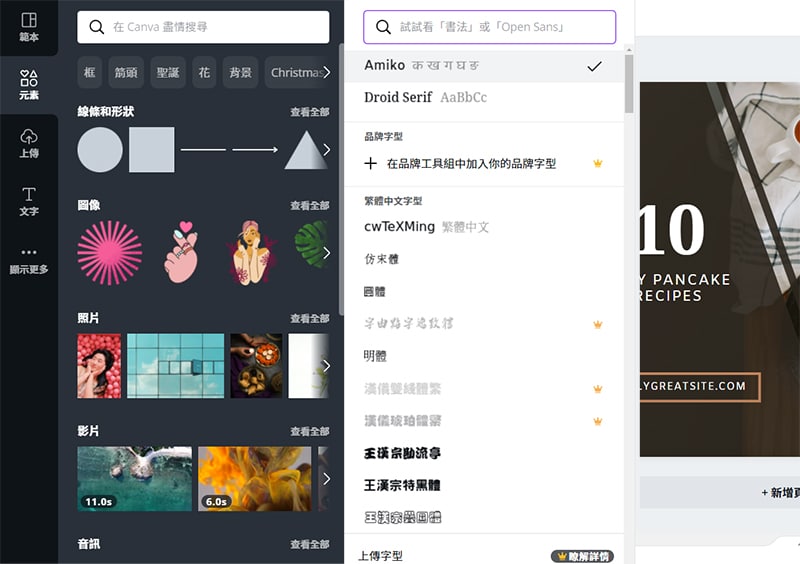This screenshot has height=564, width=800.
Task: Open the 上傳 upload cloud icon
Action: pyautogui.click(x=29, y=143)
